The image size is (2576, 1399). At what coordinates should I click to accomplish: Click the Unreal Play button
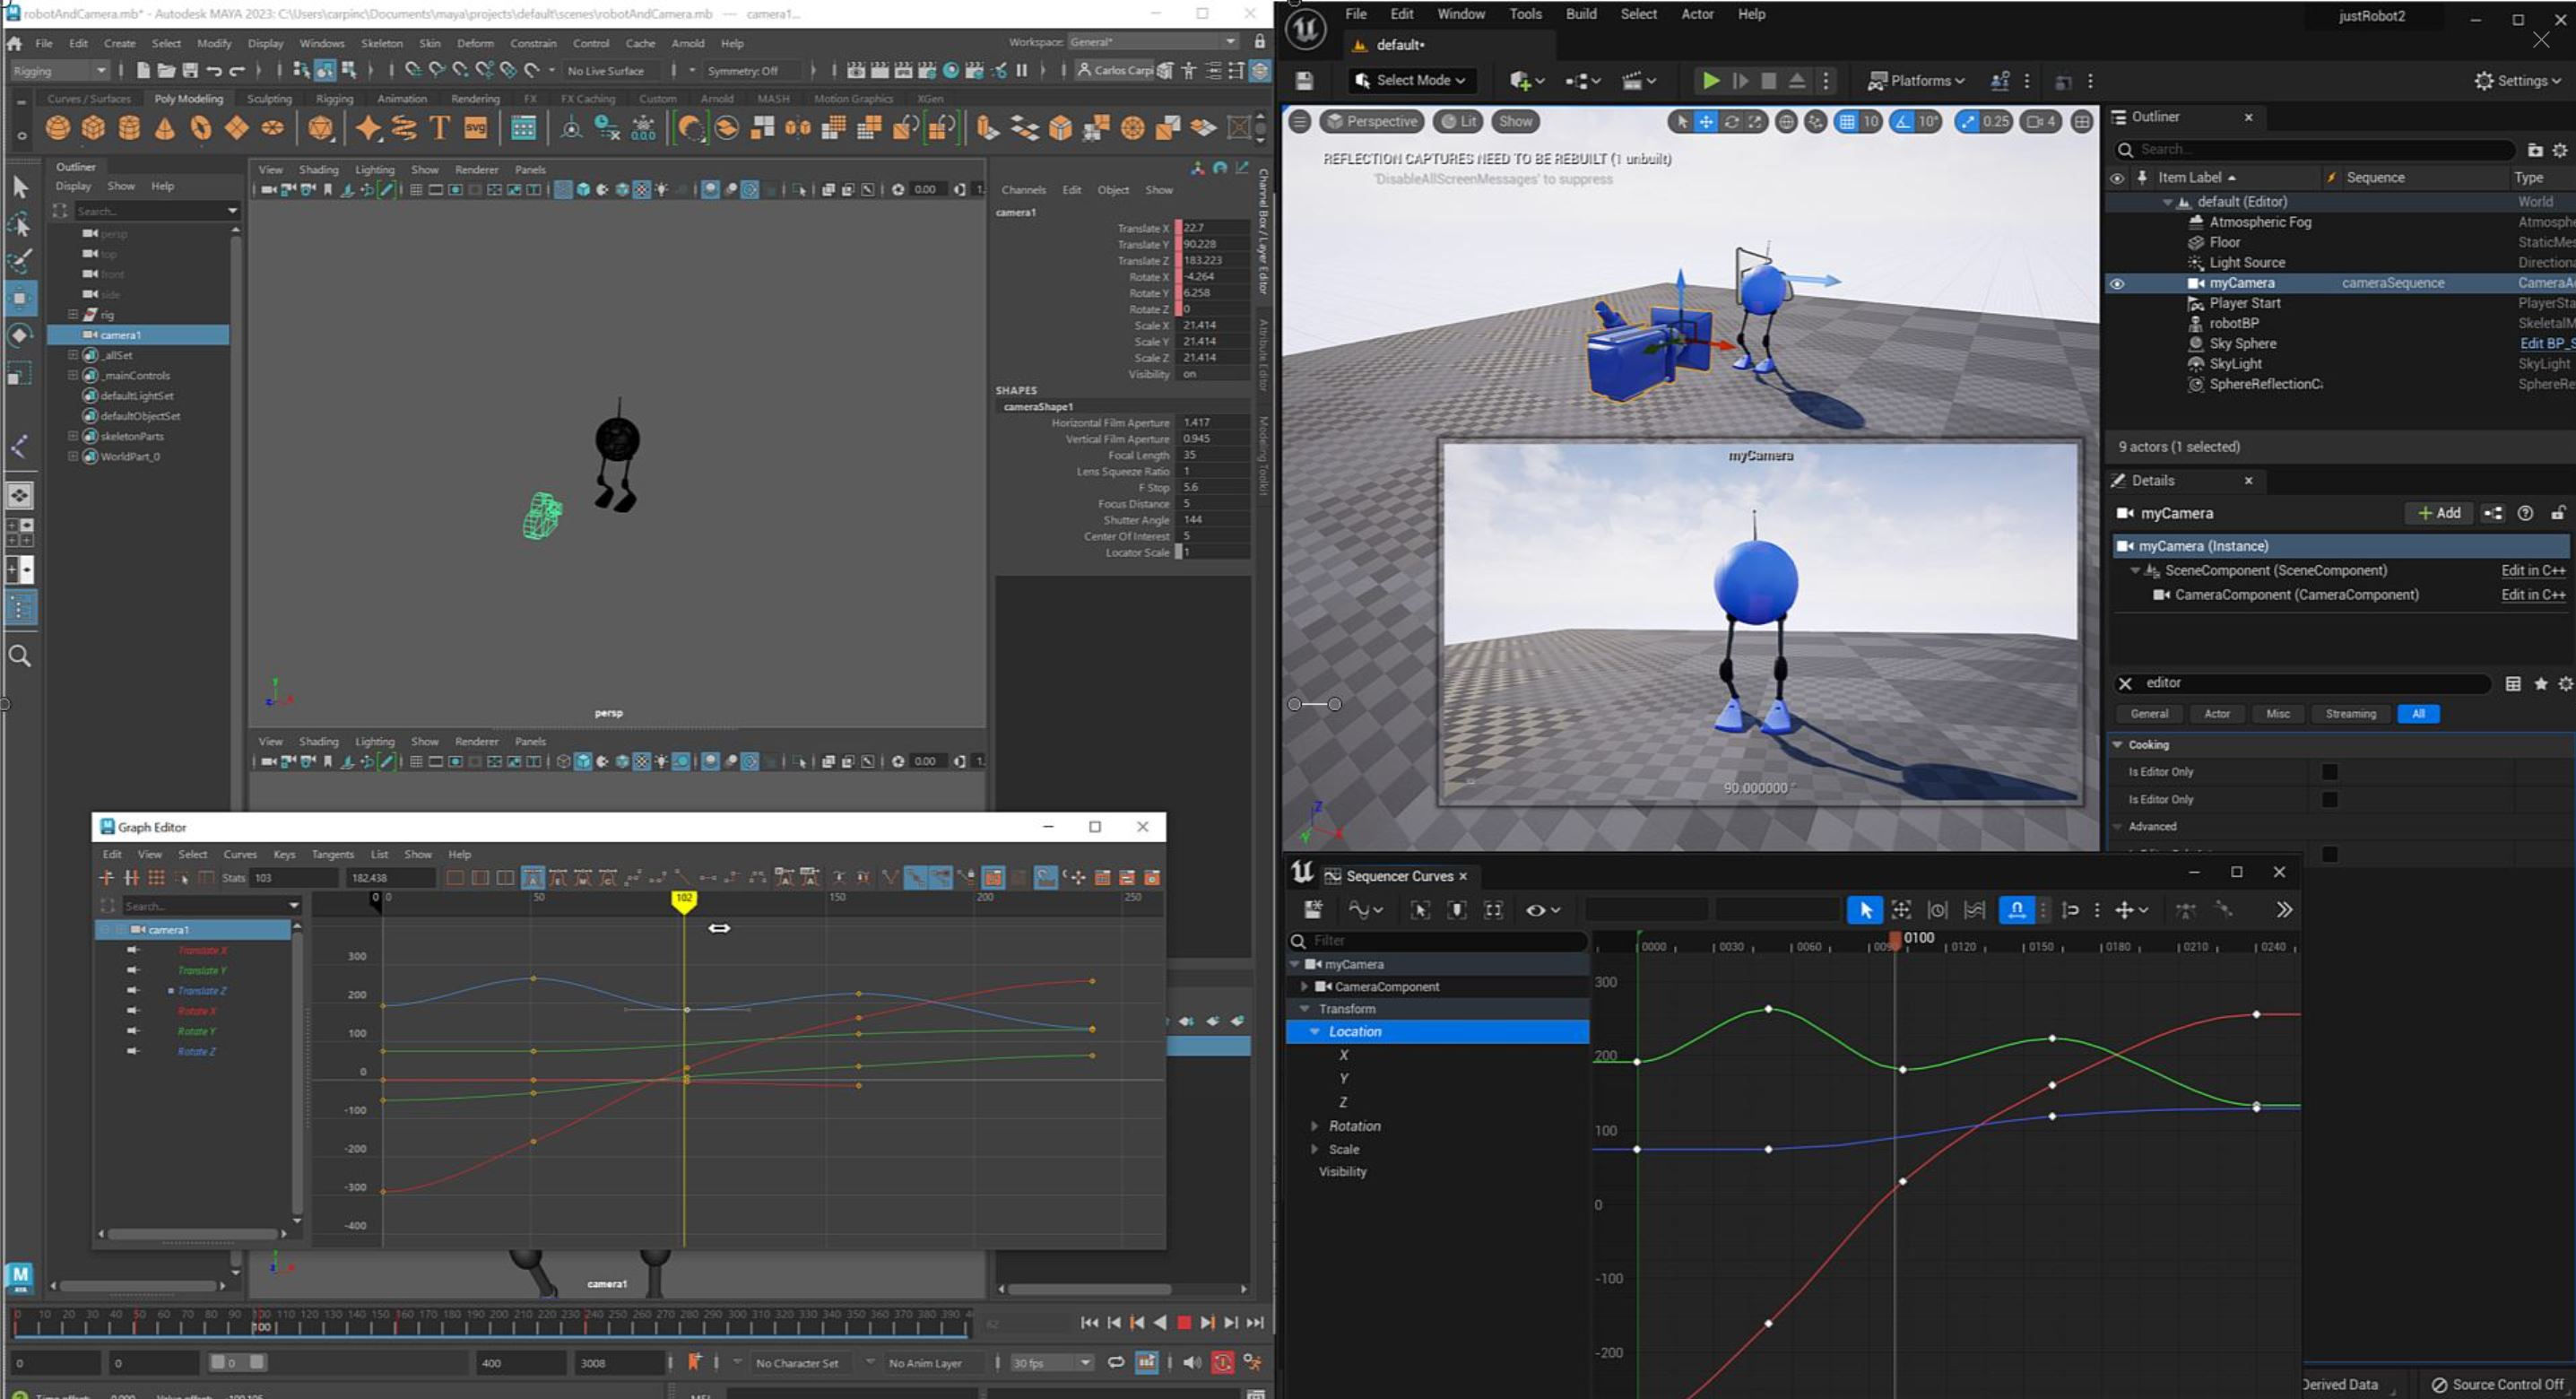click(x=1710, y=81)
